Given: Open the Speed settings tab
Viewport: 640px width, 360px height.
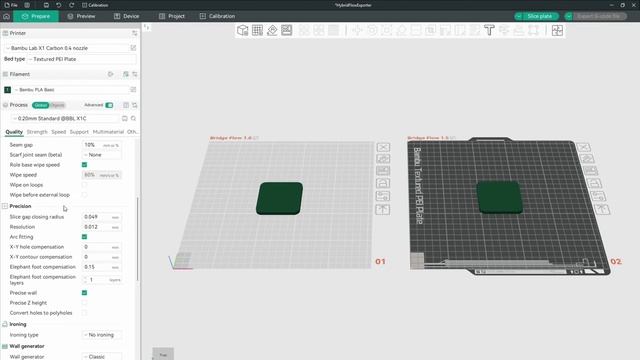Looking at the screenshot, I should [x=58, y=132].
